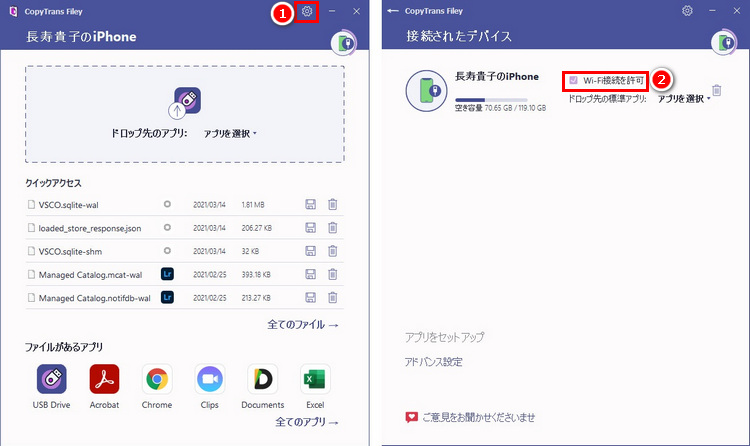This screenshot has width=750, height=446.
Task: Click VSCO icon on VSCO.sqlite-shm row
Action: (167, 251)
